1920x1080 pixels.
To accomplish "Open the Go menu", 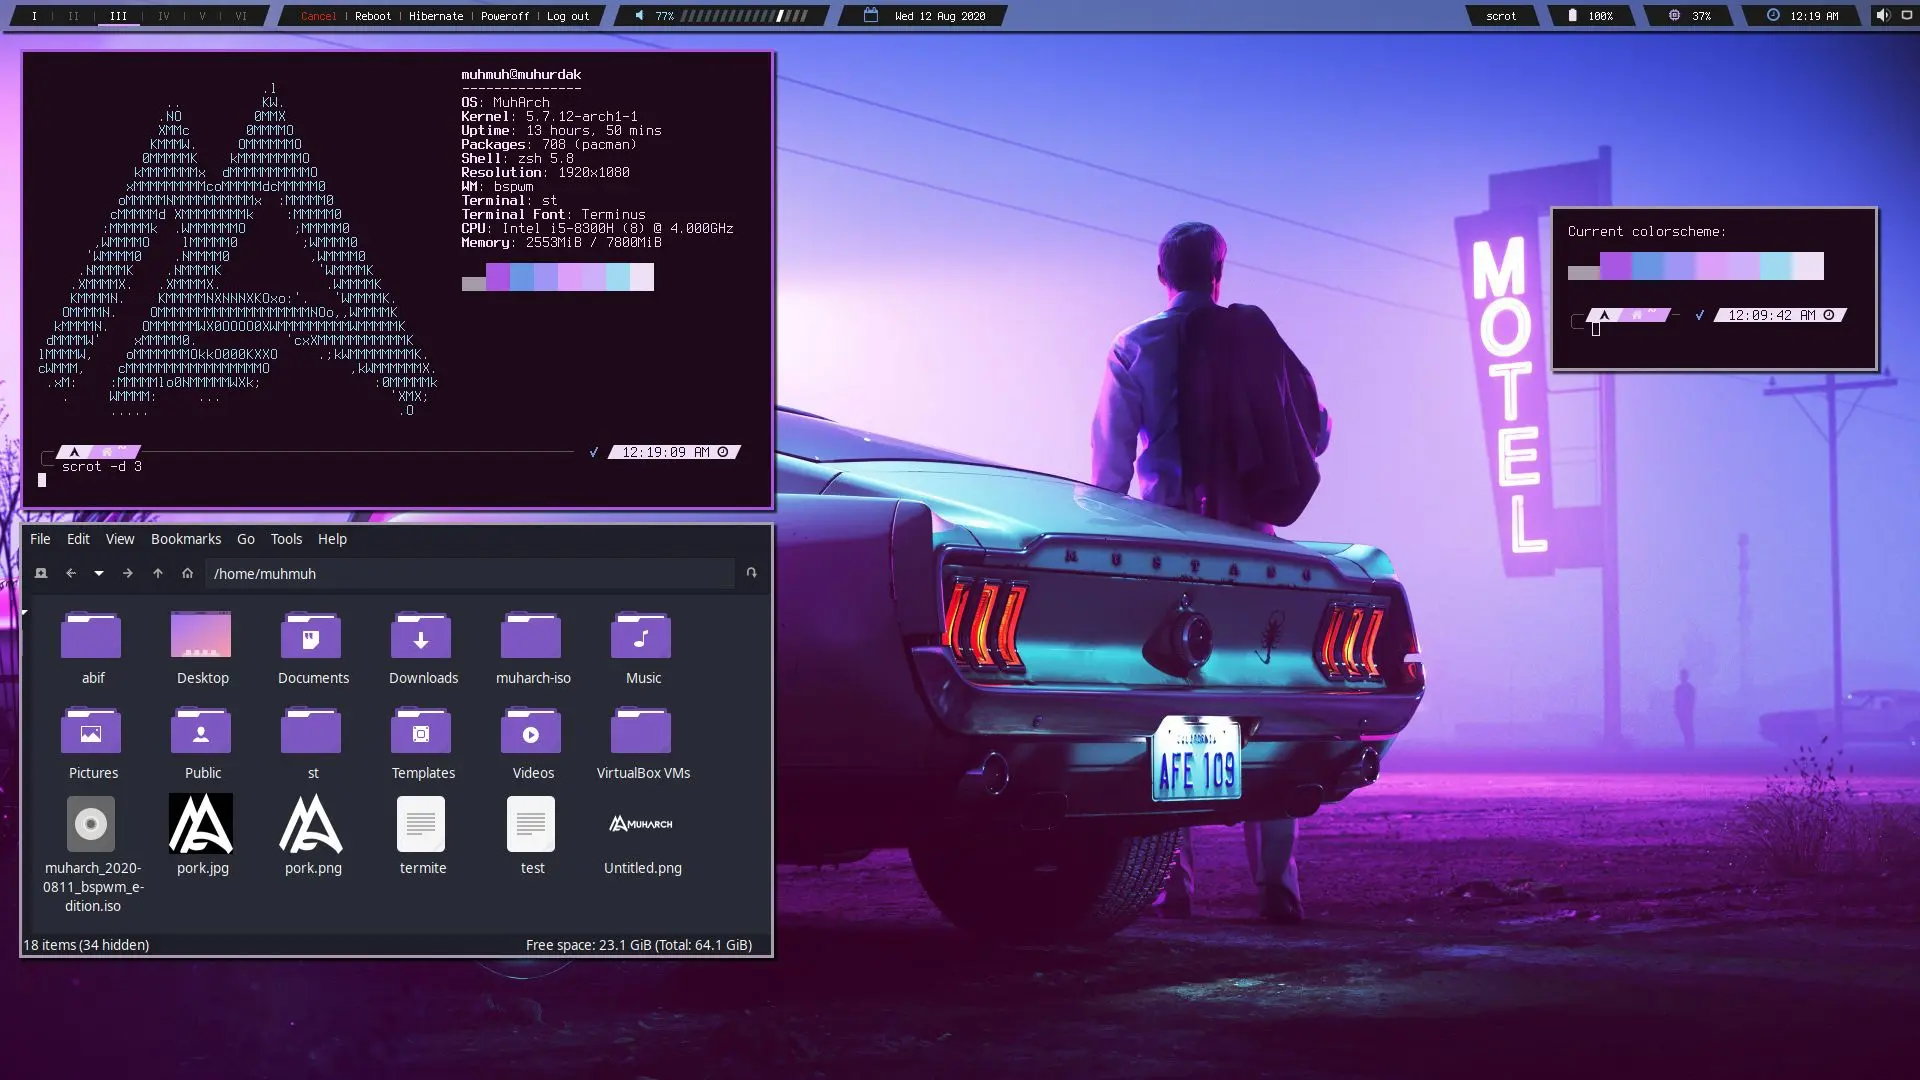I will pyautogui.click(x=246, y=539).
